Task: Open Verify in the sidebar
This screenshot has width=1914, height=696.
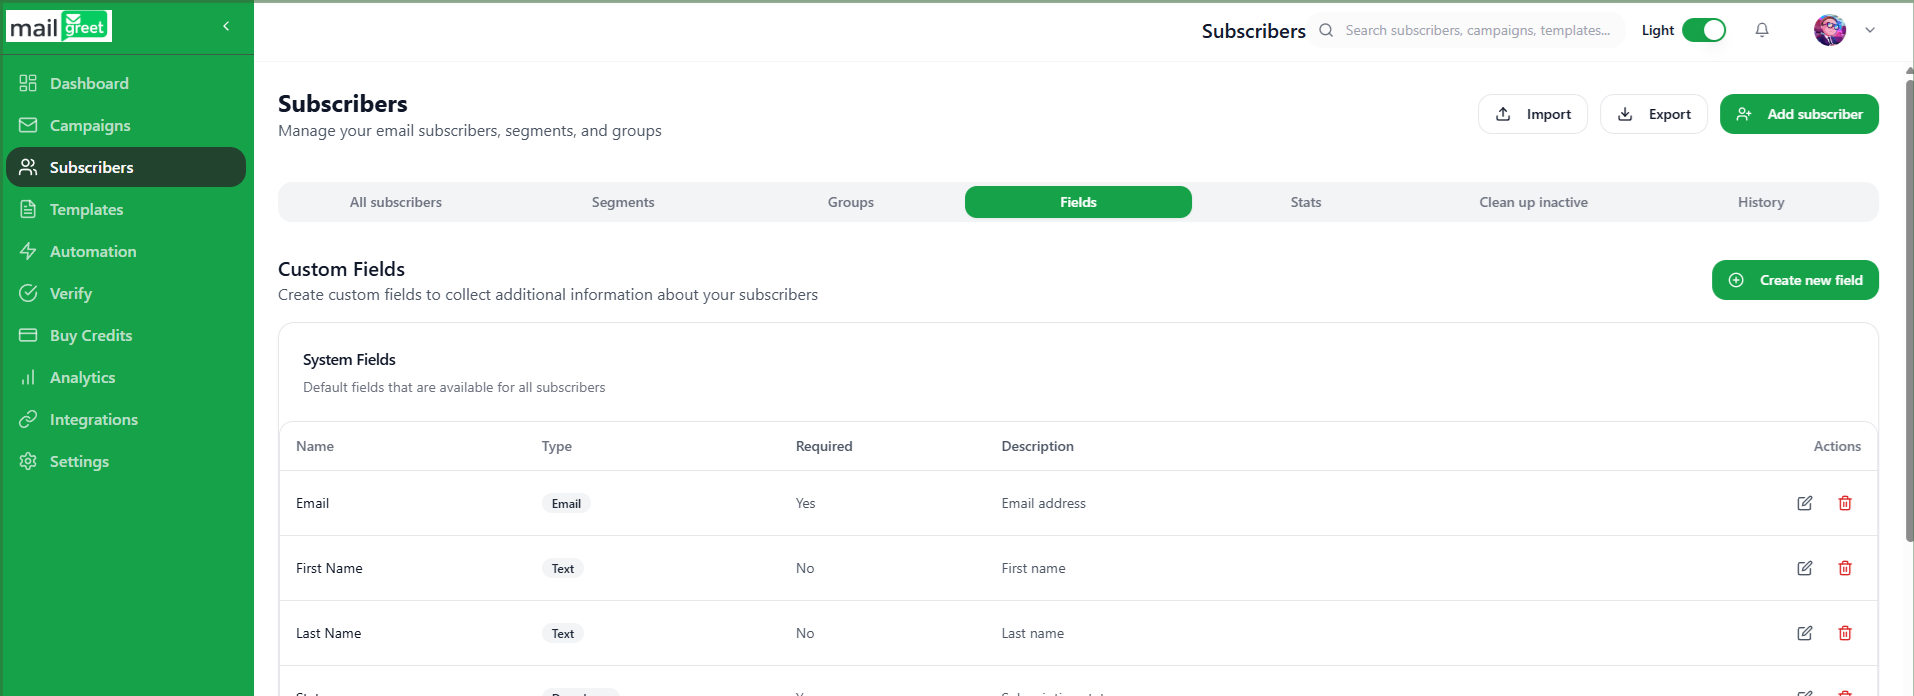Action: 126,293
